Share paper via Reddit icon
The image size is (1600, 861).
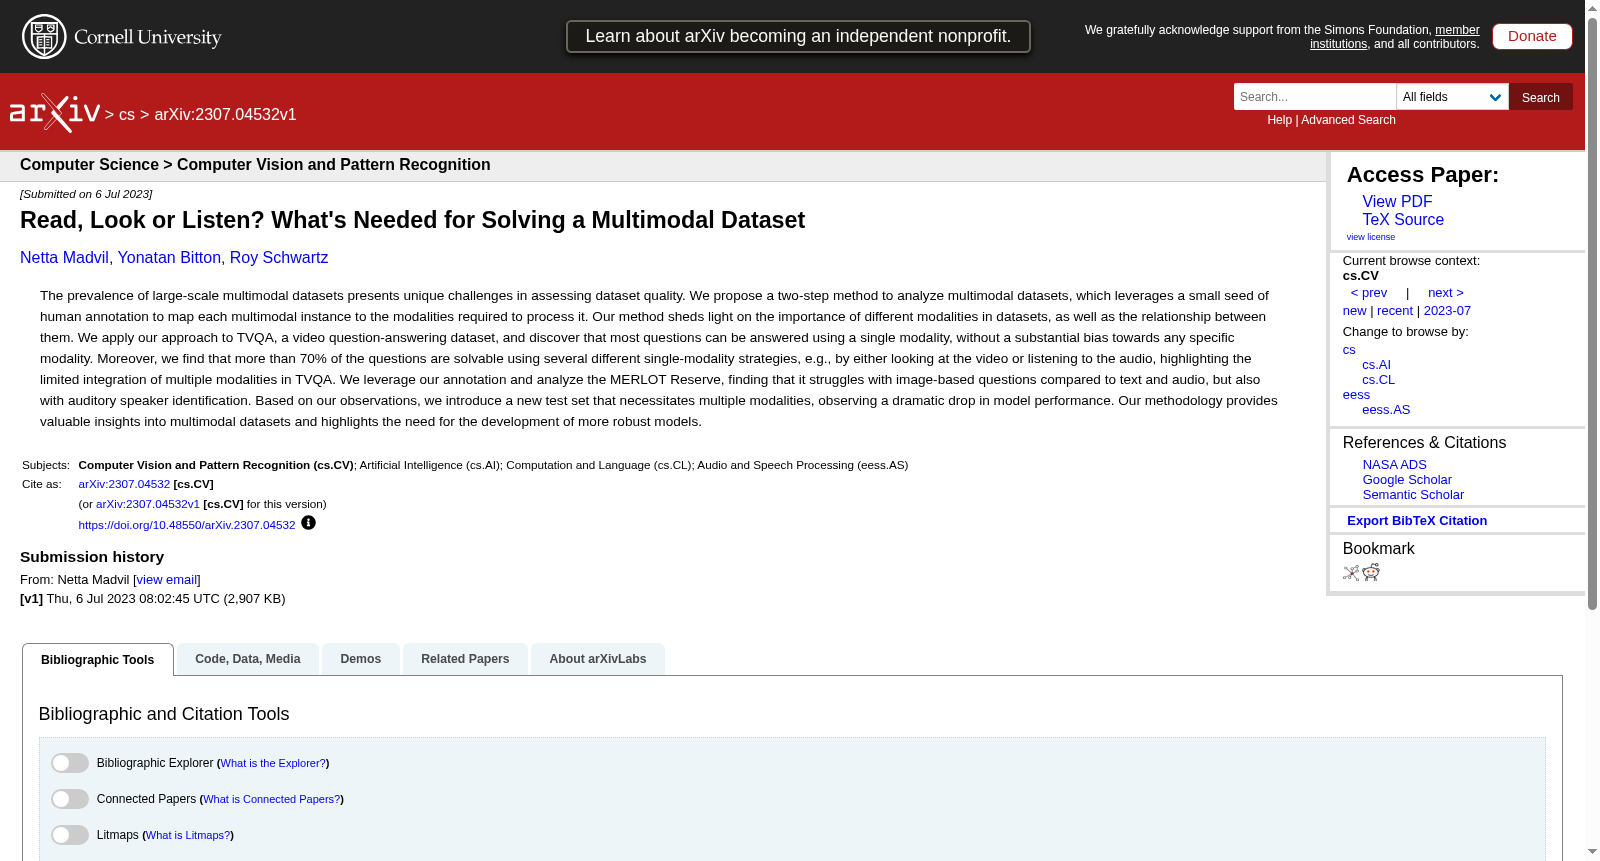point(1371,572)
